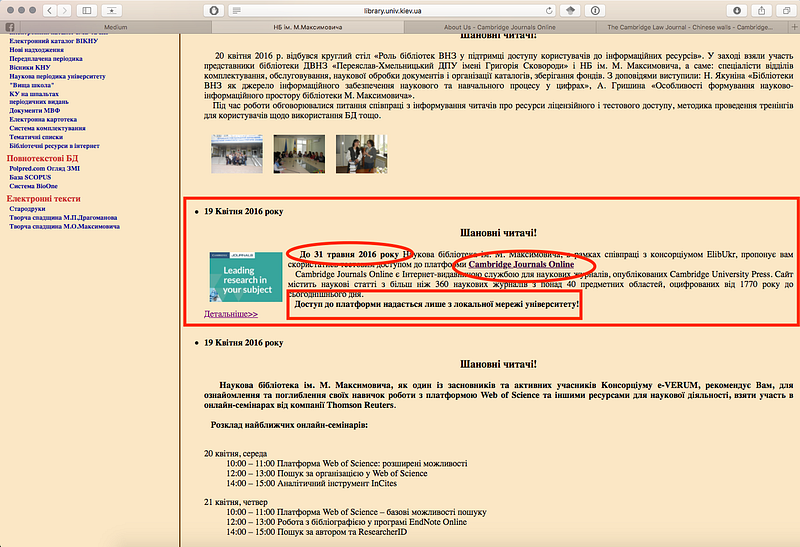
Task: Open Електронна картотека link
Action: (43, 119)
